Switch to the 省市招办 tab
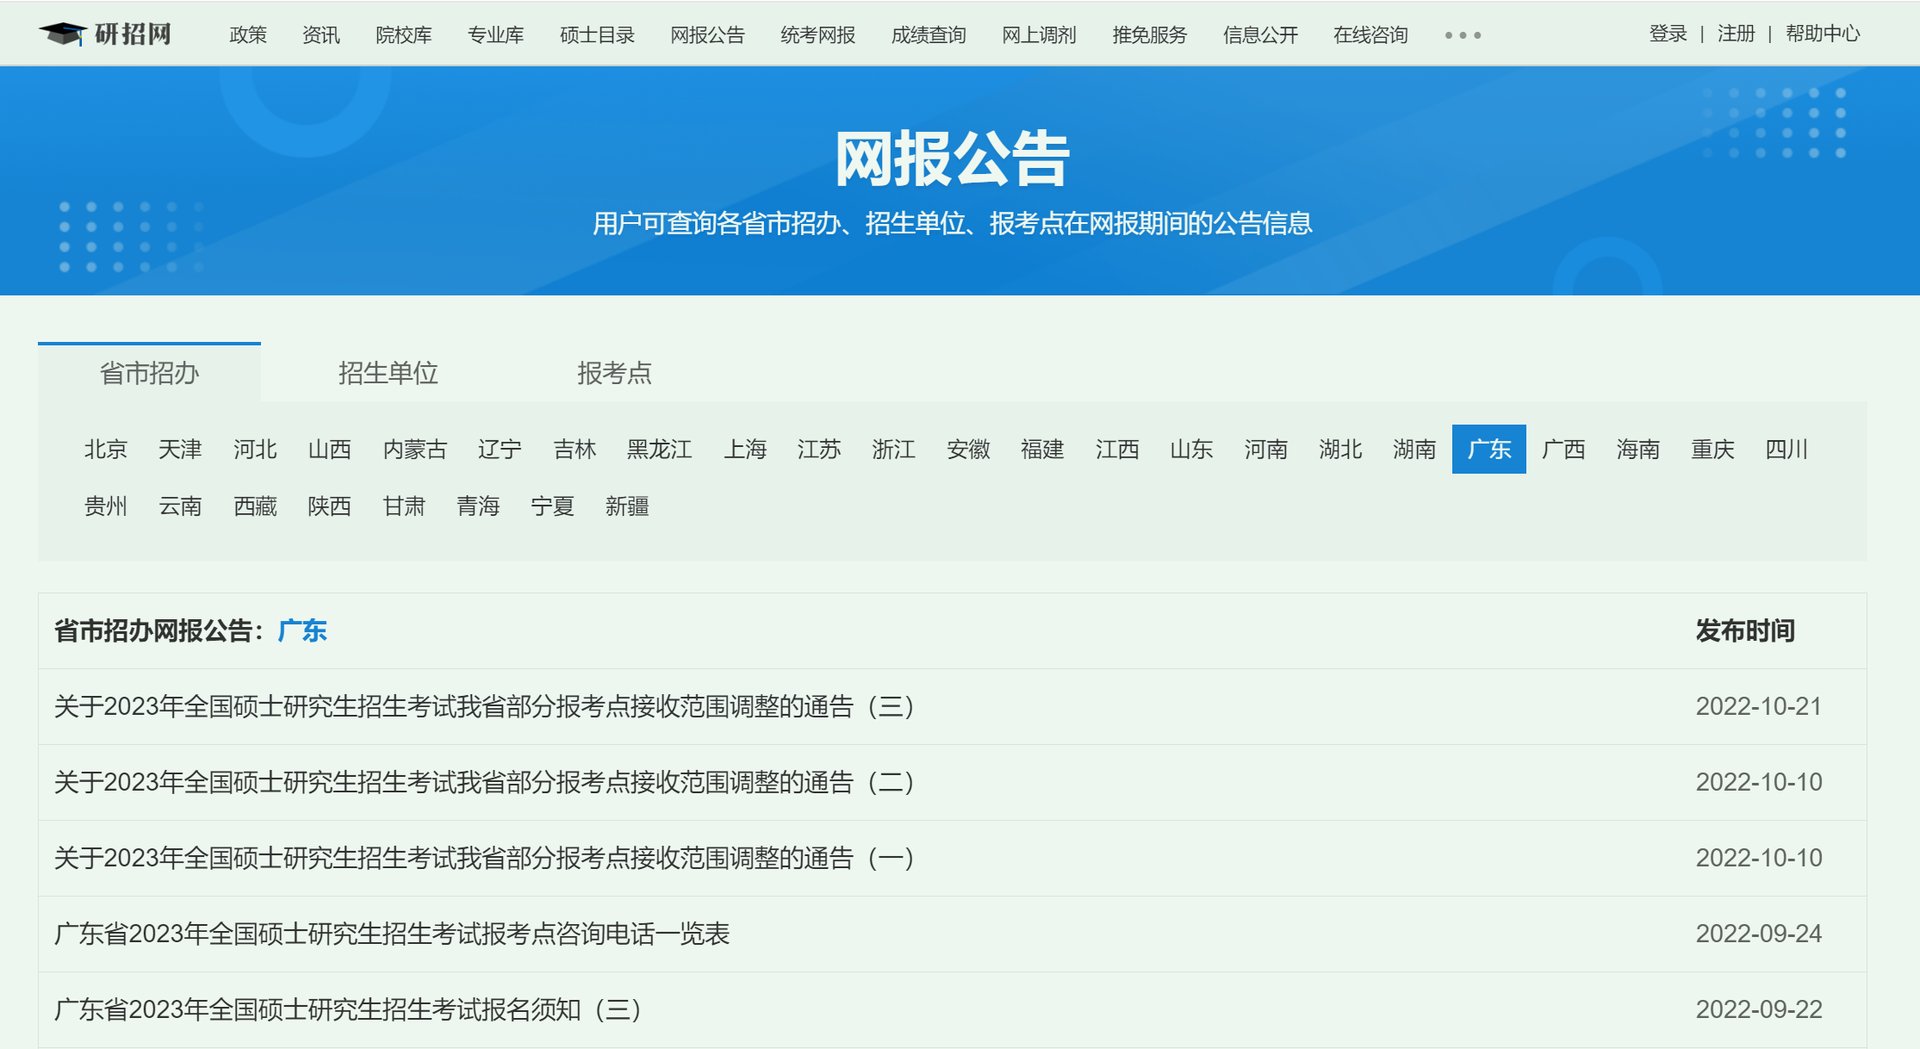Screen dimensions: 1920x1049 pos(149,373)
